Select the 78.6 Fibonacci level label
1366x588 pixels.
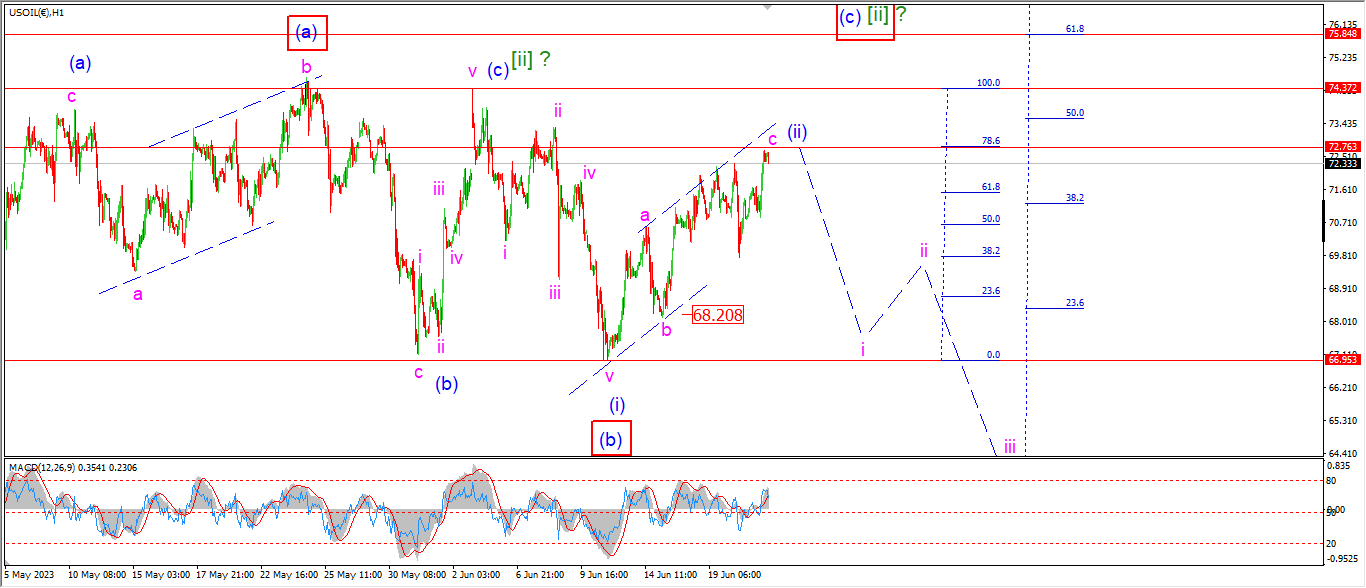pyautogui.click(x=991, y=141)
